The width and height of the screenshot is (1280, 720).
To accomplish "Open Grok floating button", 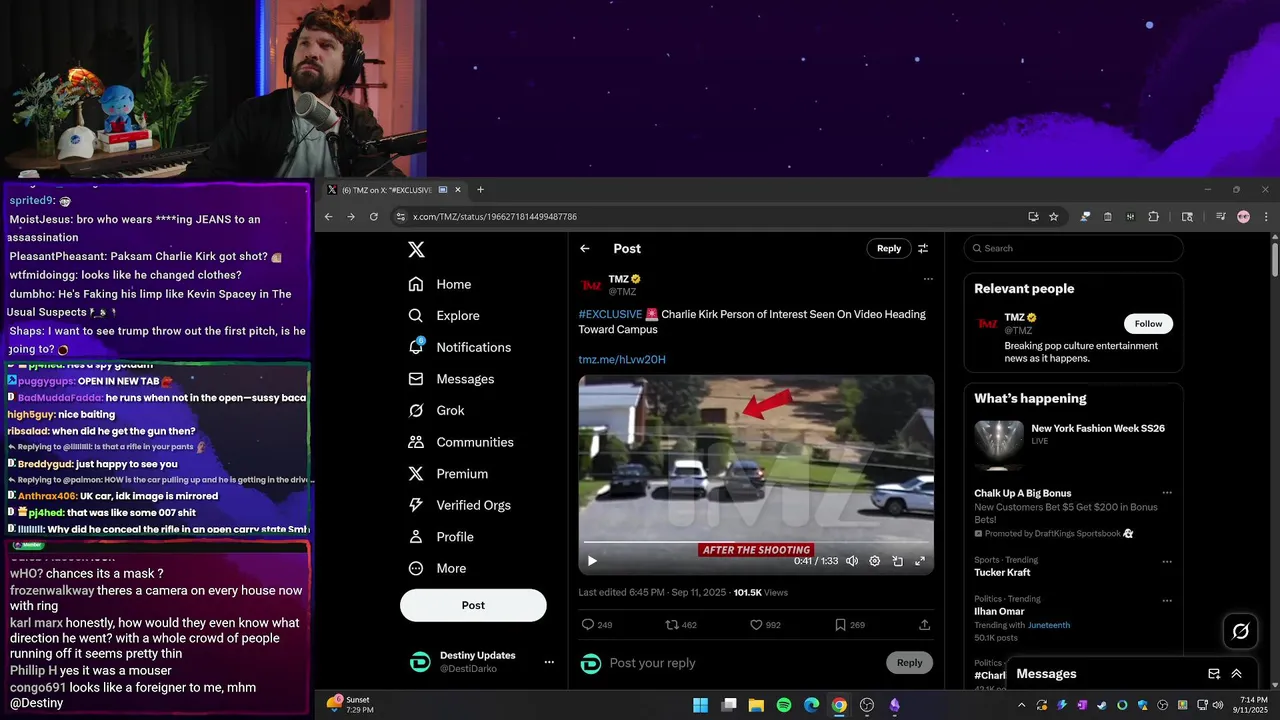I will pyautogui.click(x=1240, y=631).
